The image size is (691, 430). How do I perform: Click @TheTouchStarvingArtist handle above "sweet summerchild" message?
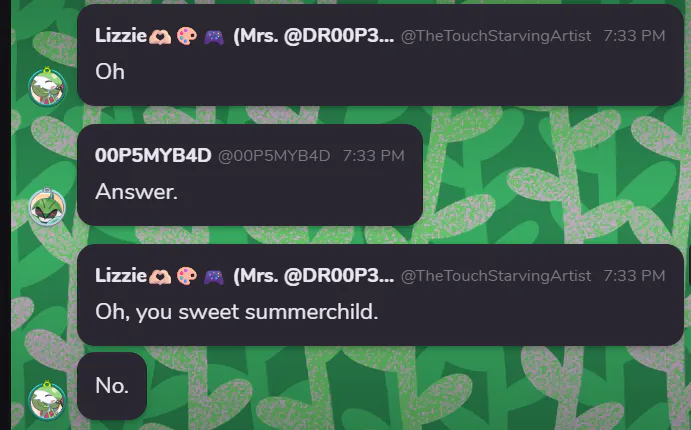(x=496, y=276)
